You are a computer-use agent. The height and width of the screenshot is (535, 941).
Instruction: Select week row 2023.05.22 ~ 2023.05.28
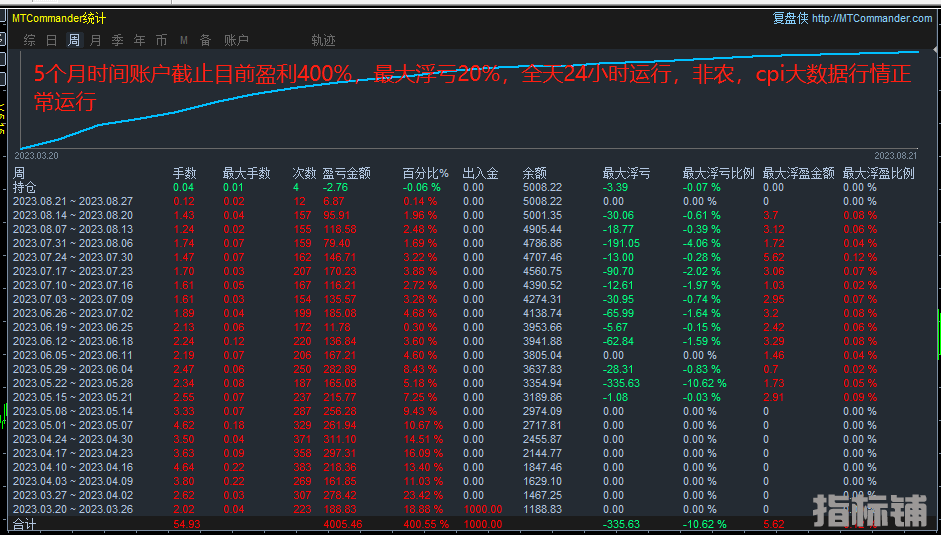(x=72, y=383)
